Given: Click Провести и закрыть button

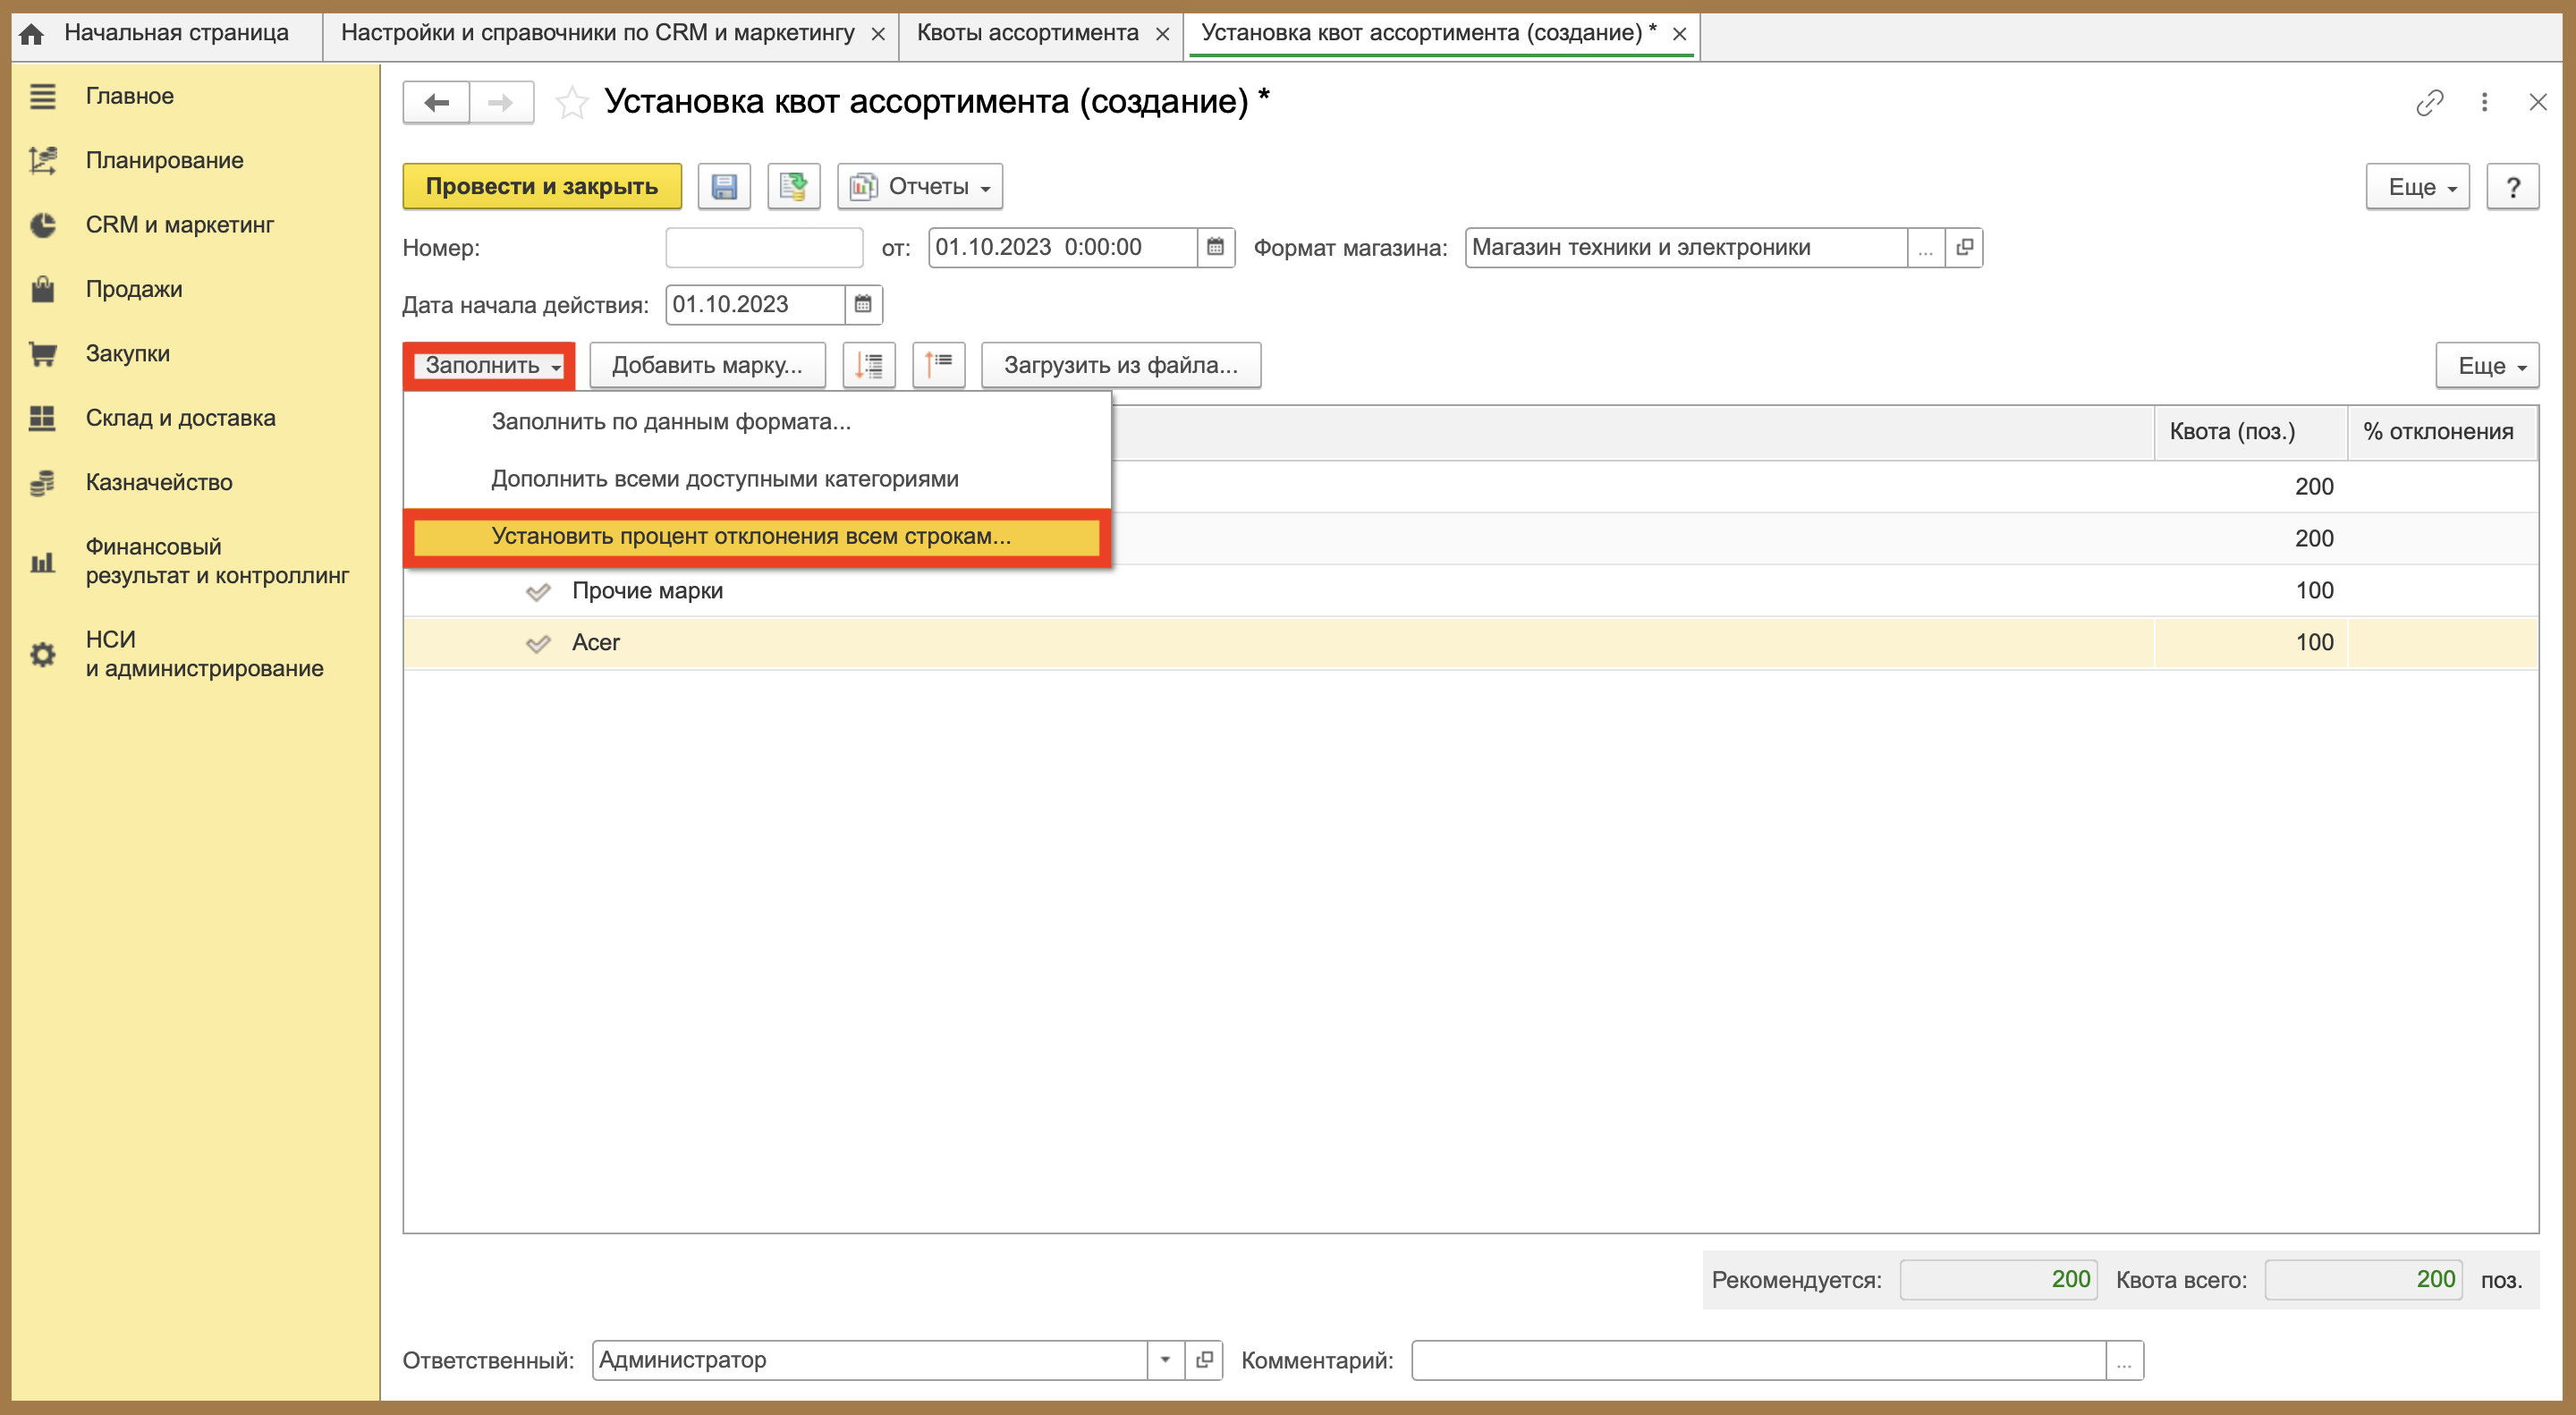Looking at the screenshot, I should point(542,187).
